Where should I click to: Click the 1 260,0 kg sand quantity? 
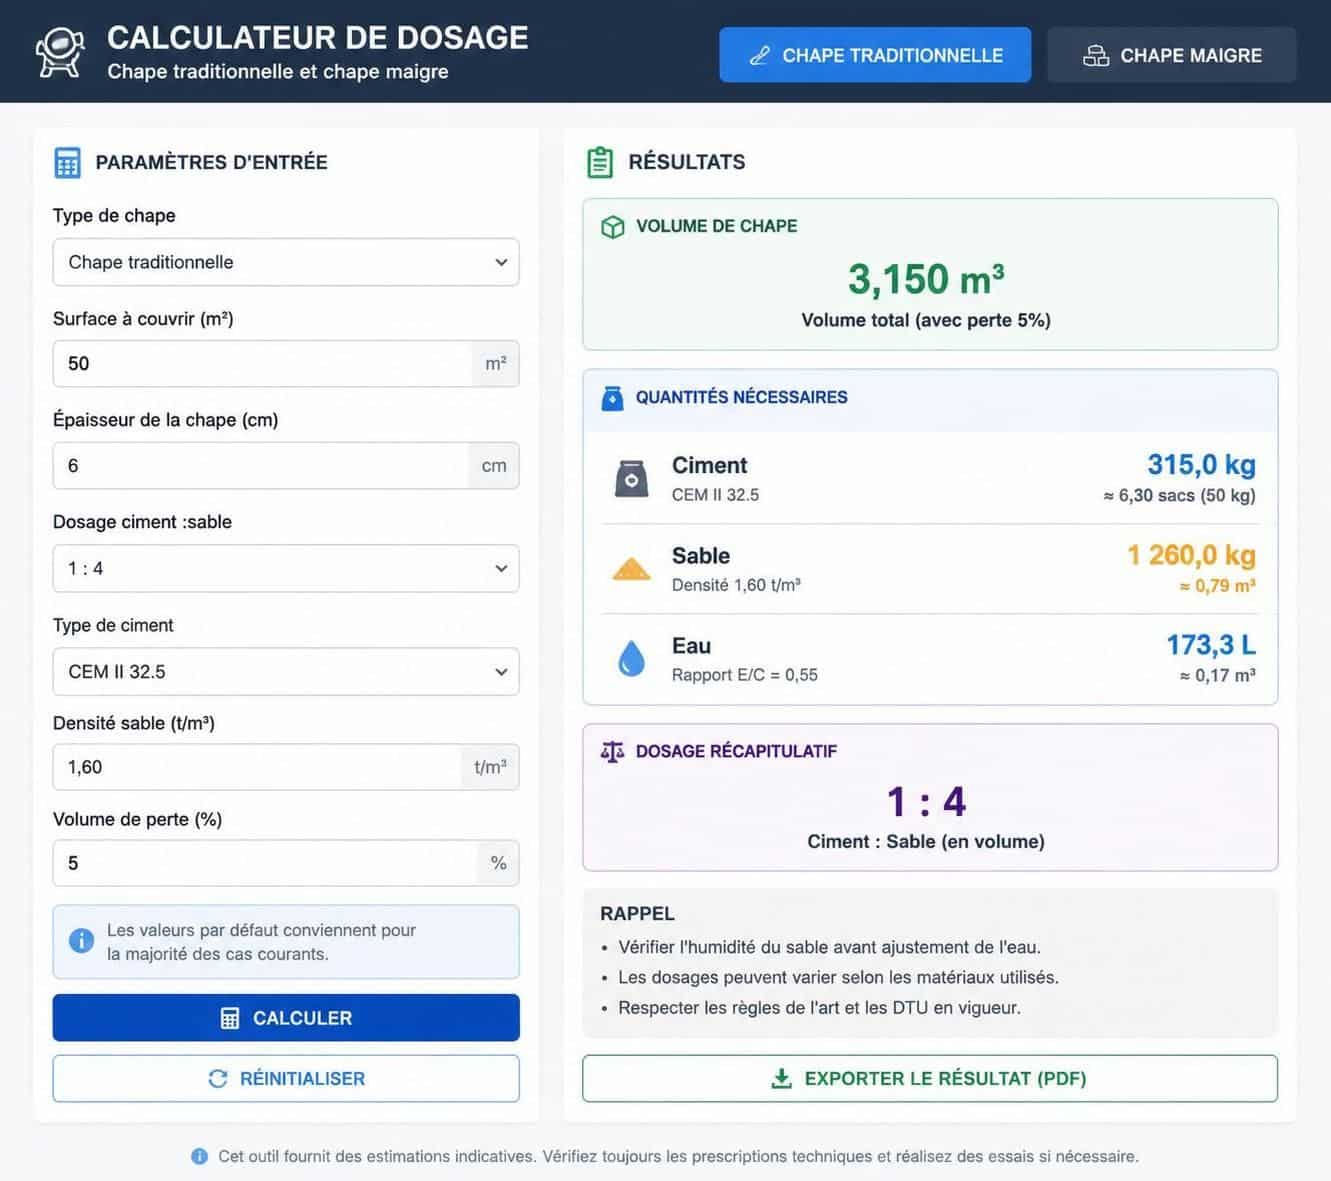[x=1191, y=555]
